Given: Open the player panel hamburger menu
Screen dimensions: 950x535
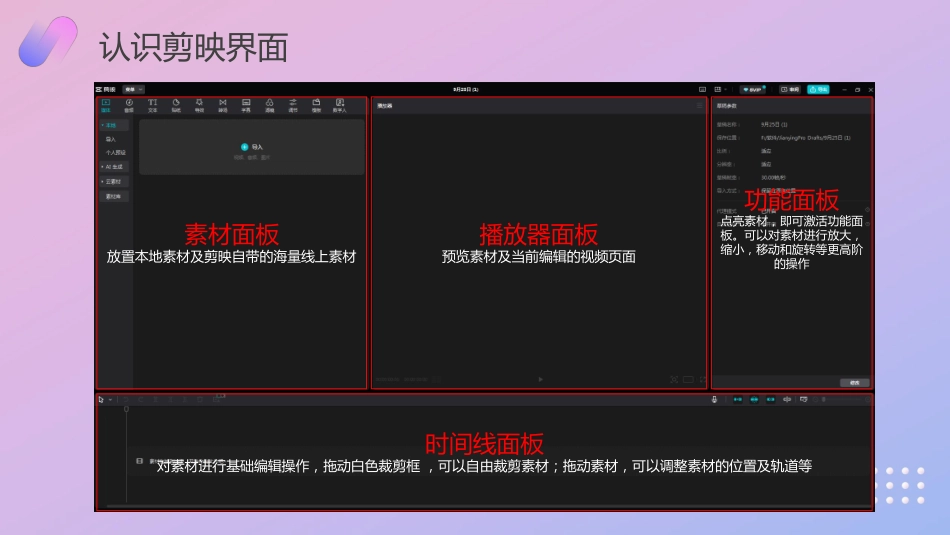Looking at the screenshot, I should pos(700,105).
